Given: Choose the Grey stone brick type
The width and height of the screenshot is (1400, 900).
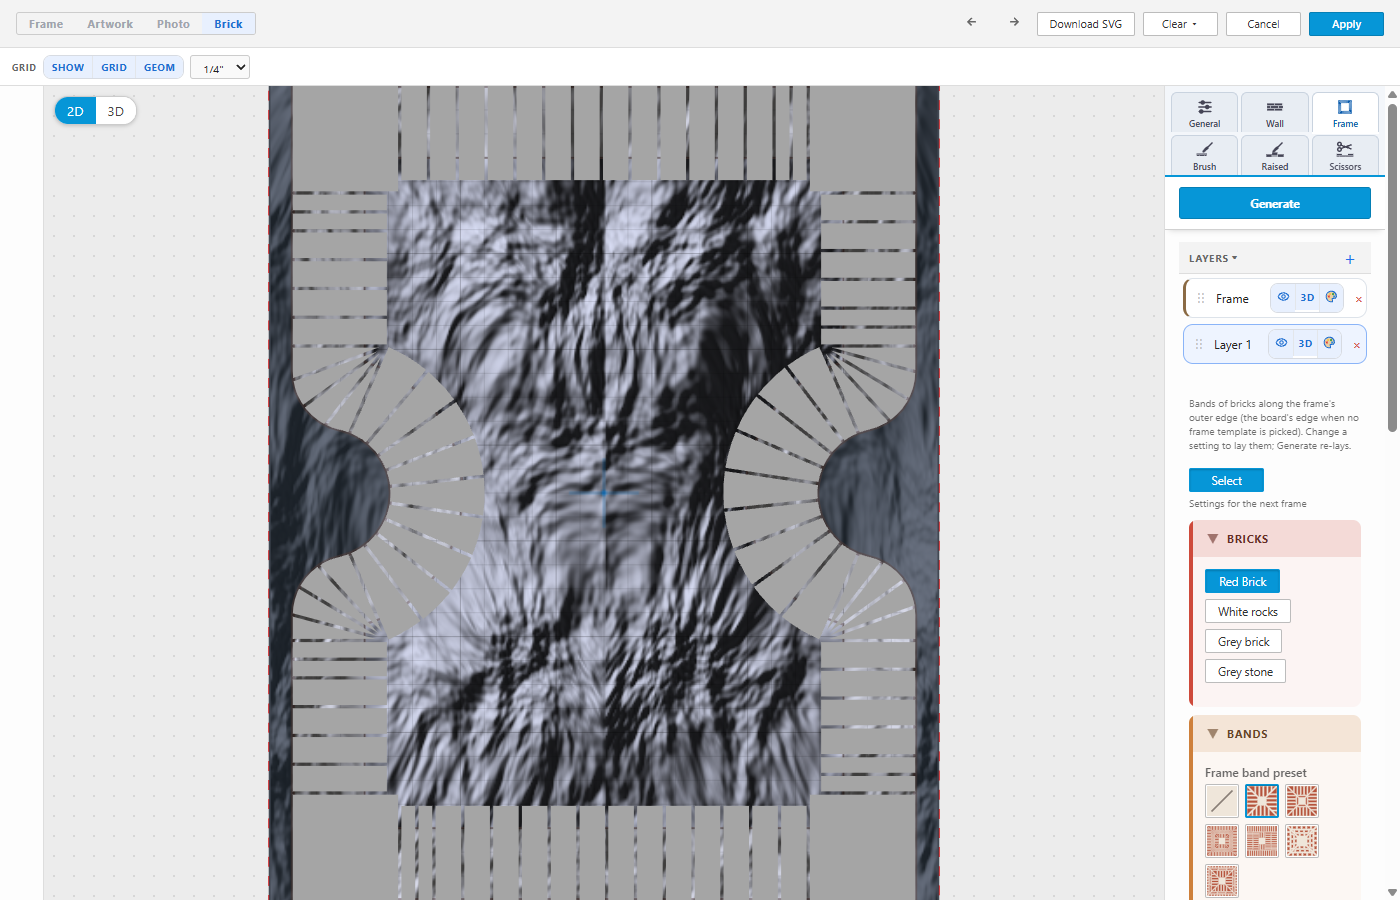Looking at the screenshot, I should coord(1245,671).
